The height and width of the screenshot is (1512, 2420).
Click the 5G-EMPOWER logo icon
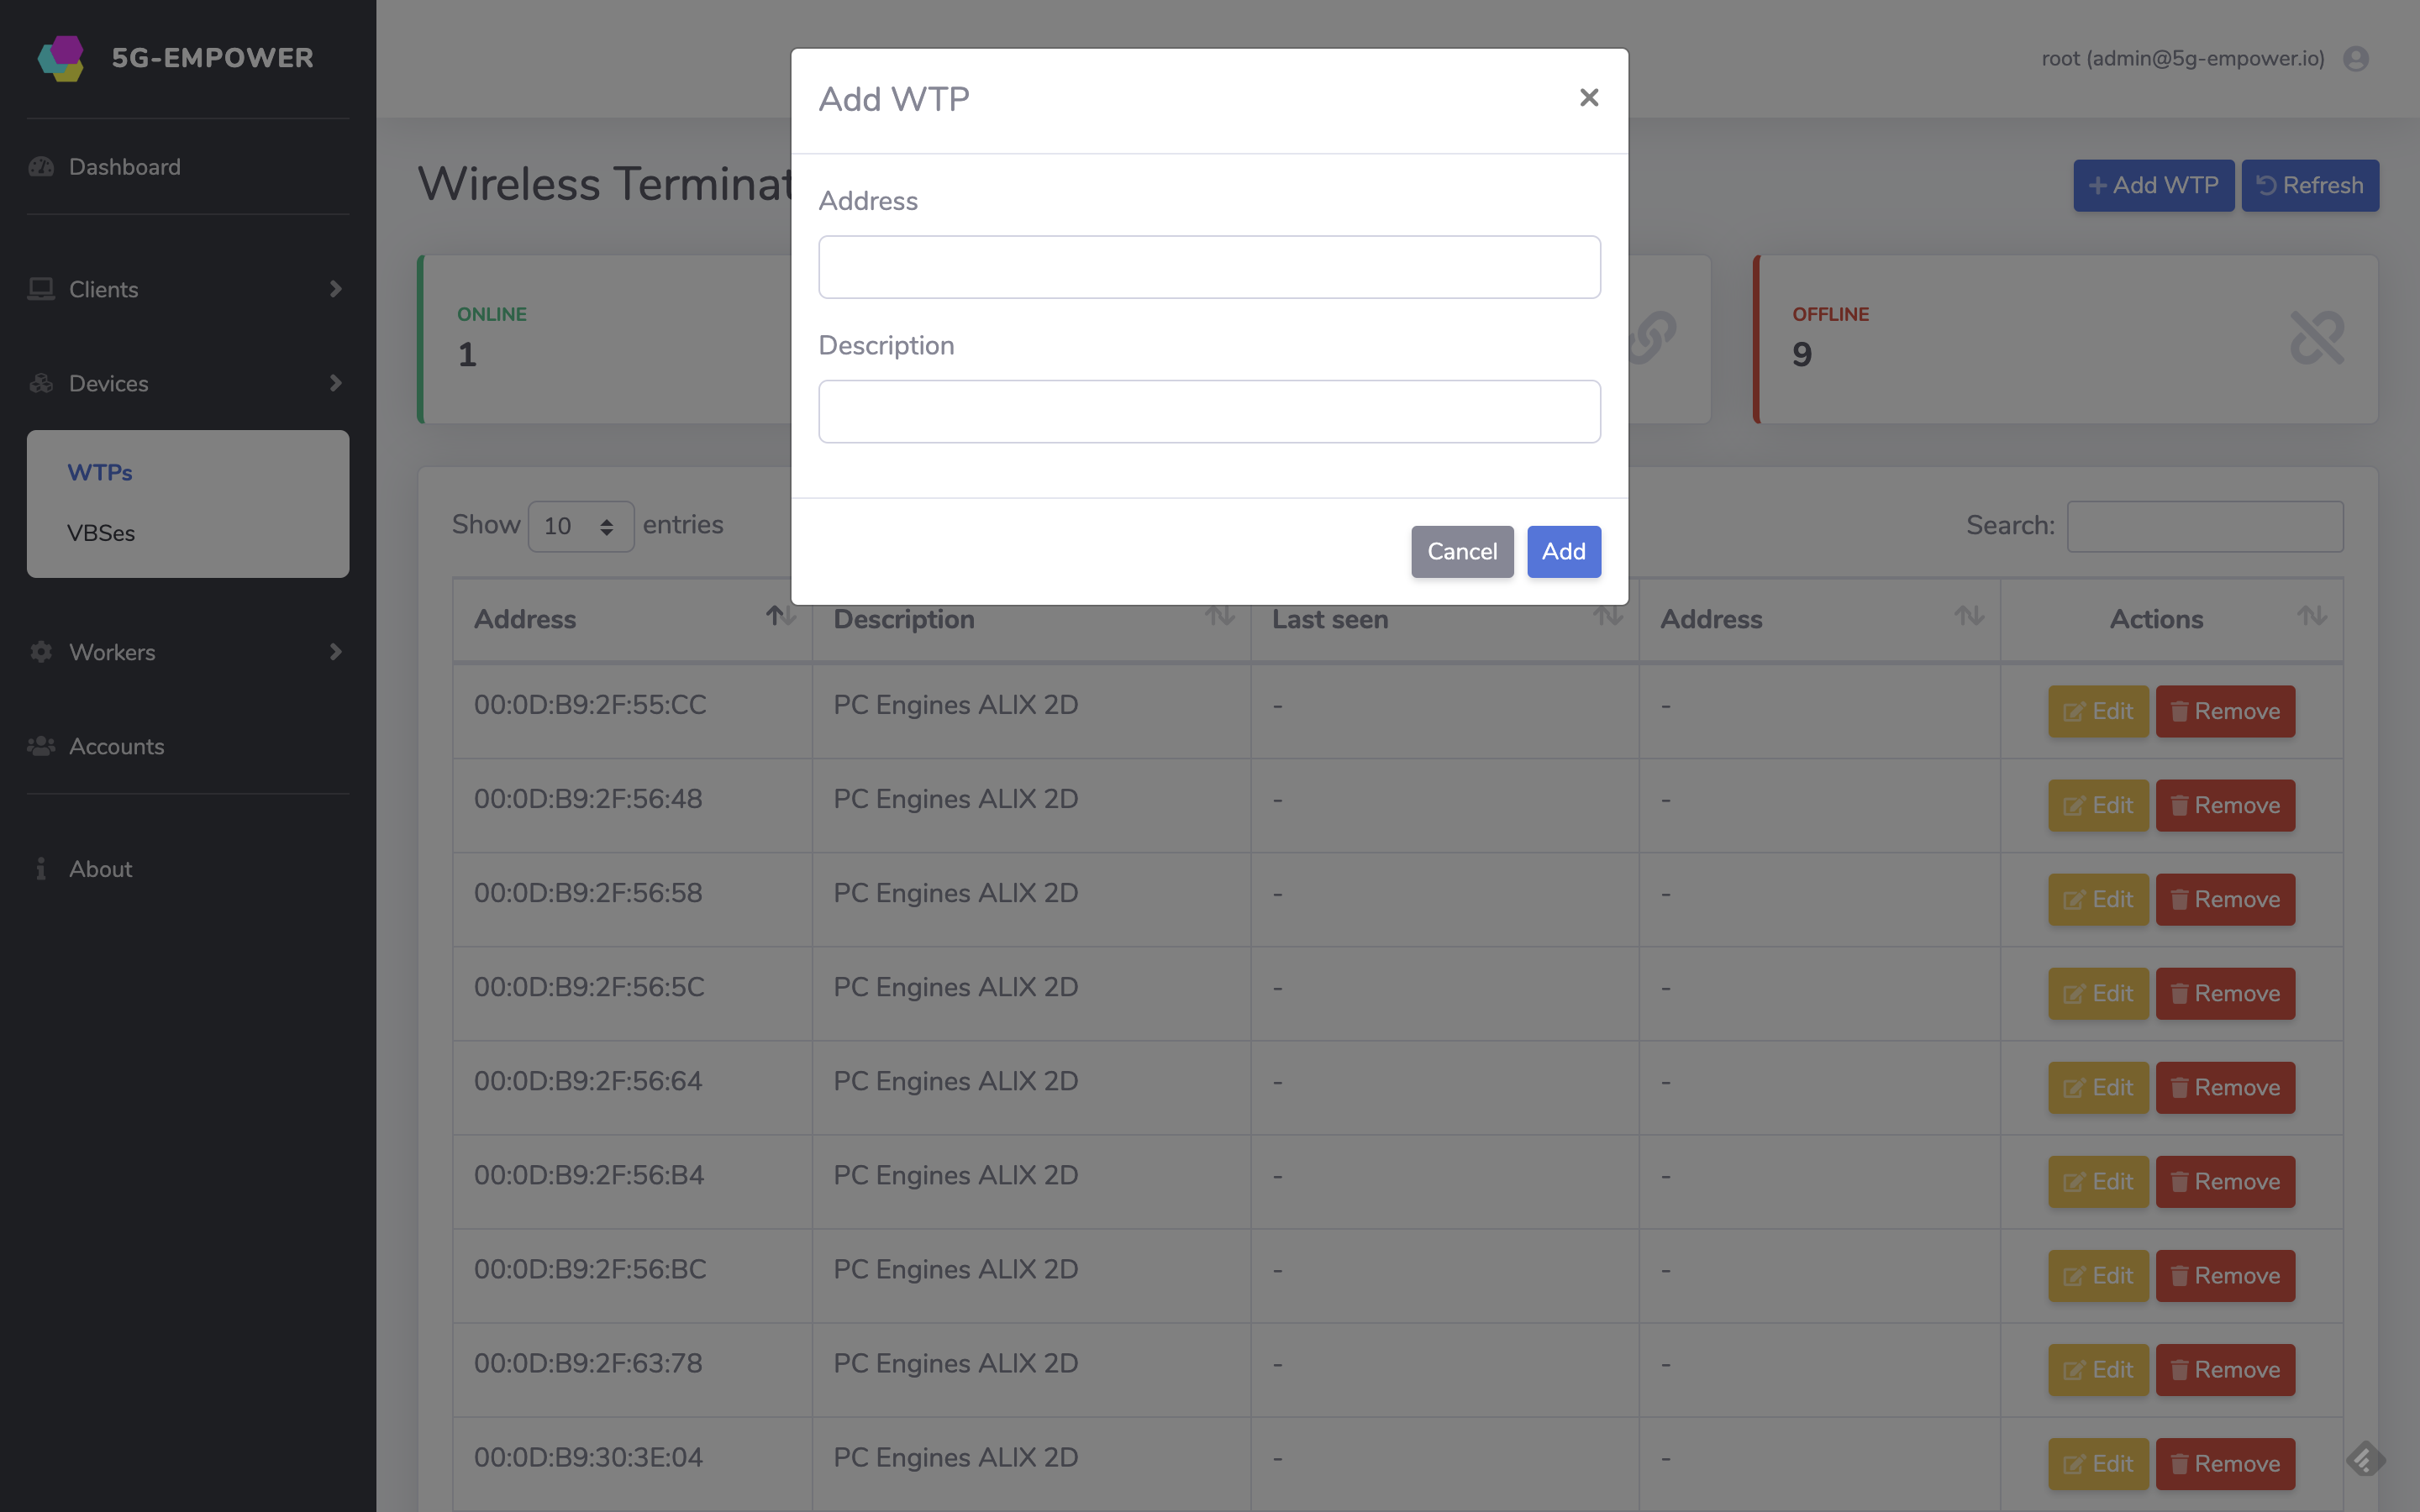pos(61,55)
